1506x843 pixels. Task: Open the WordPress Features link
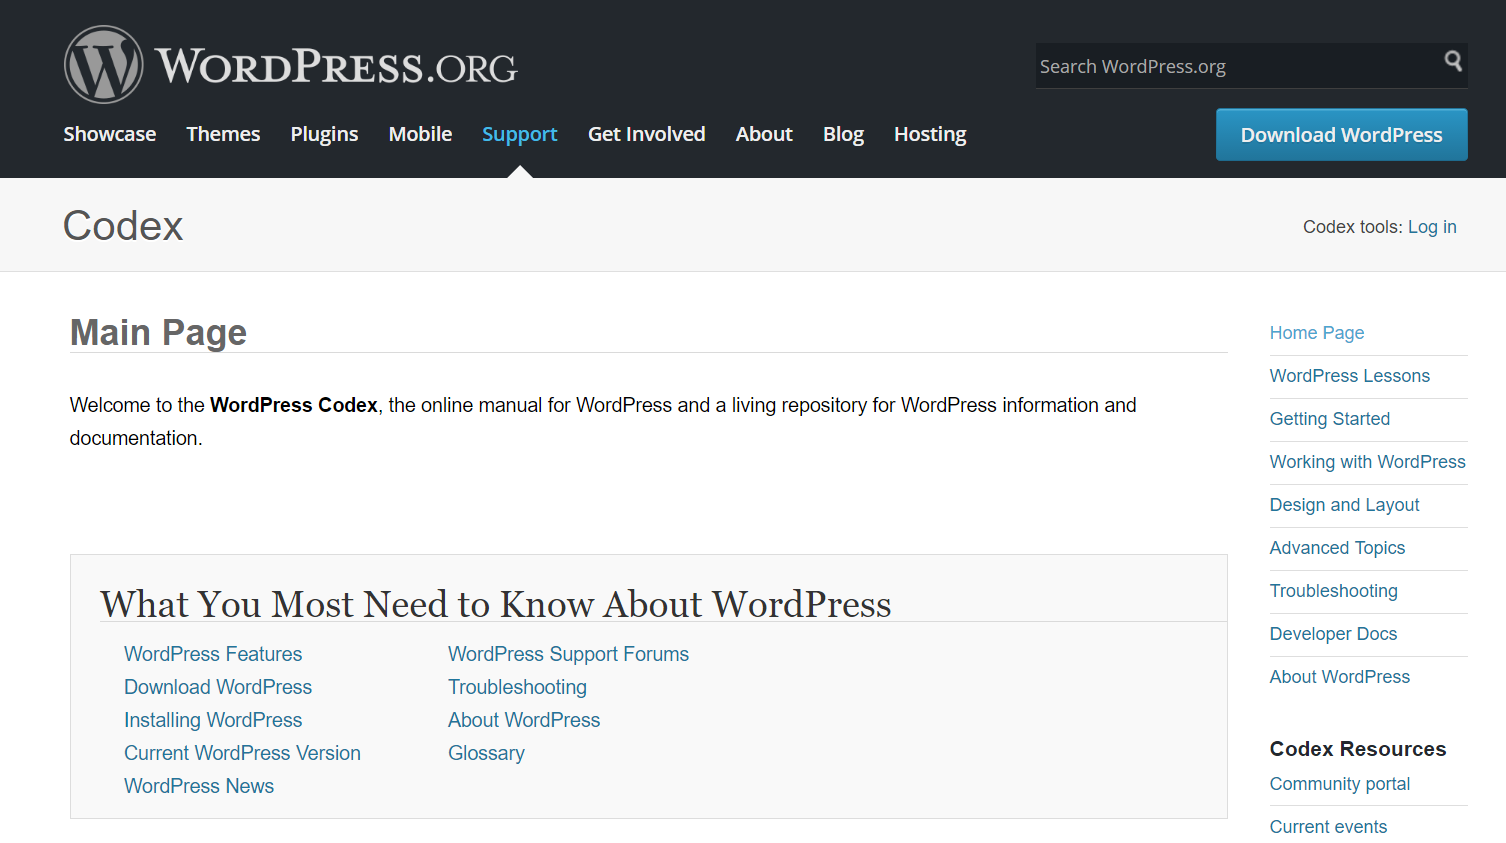pos(213,654)
